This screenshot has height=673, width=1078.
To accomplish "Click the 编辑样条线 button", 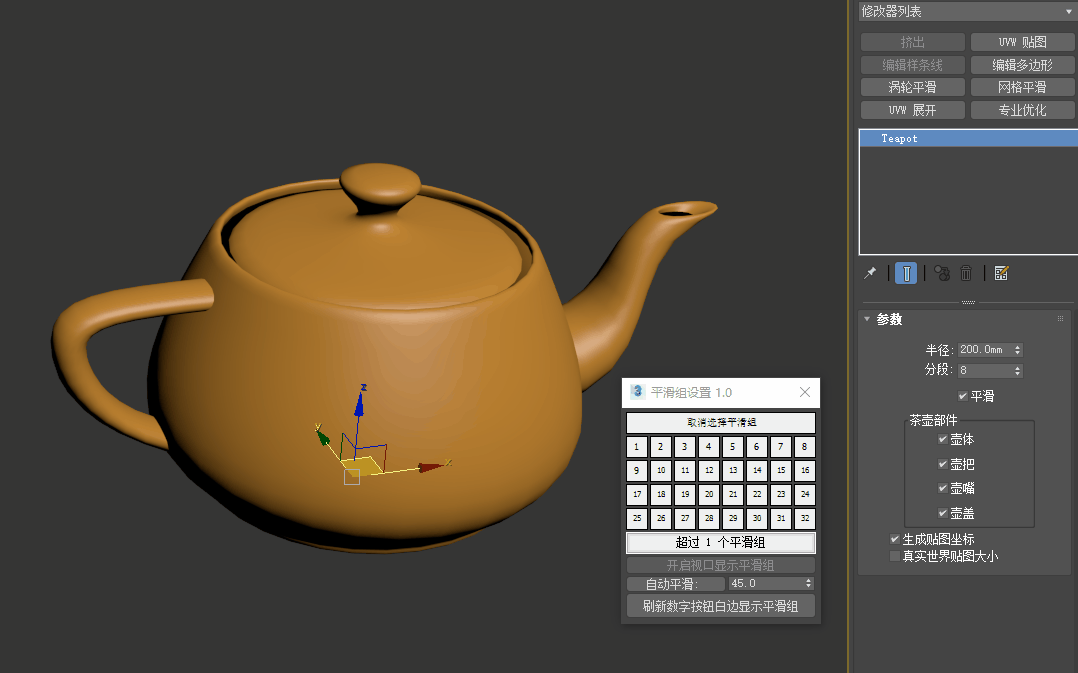I will 912,65.
